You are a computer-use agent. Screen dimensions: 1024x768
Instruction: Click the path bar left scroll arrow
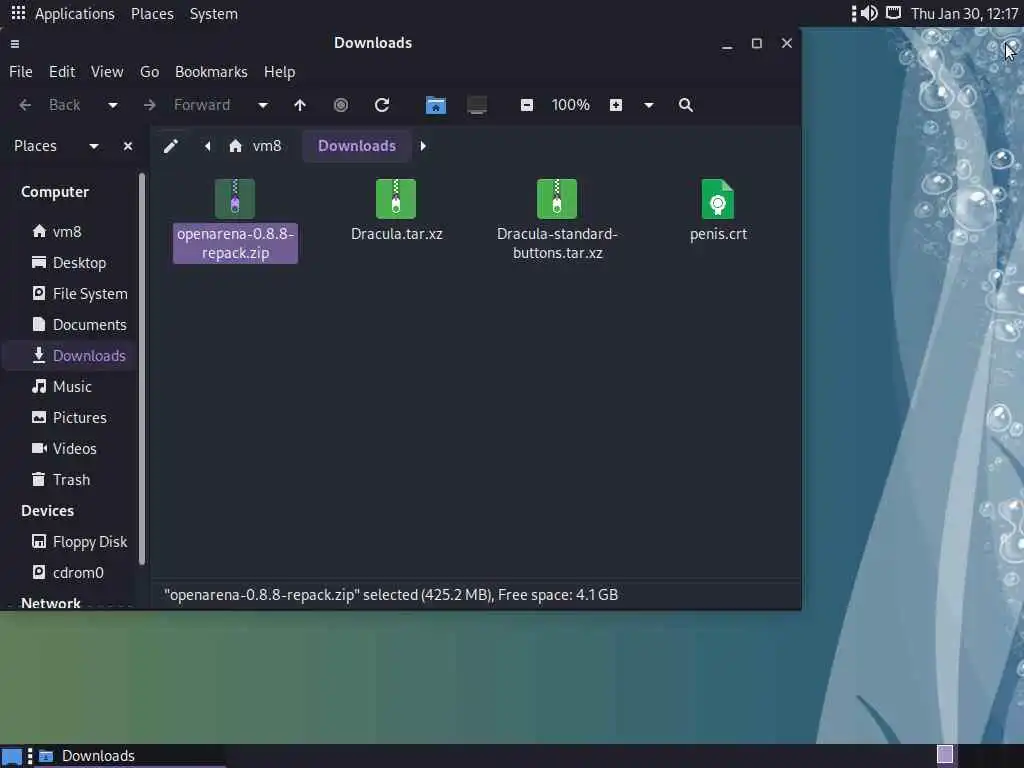tap(207, 146)
